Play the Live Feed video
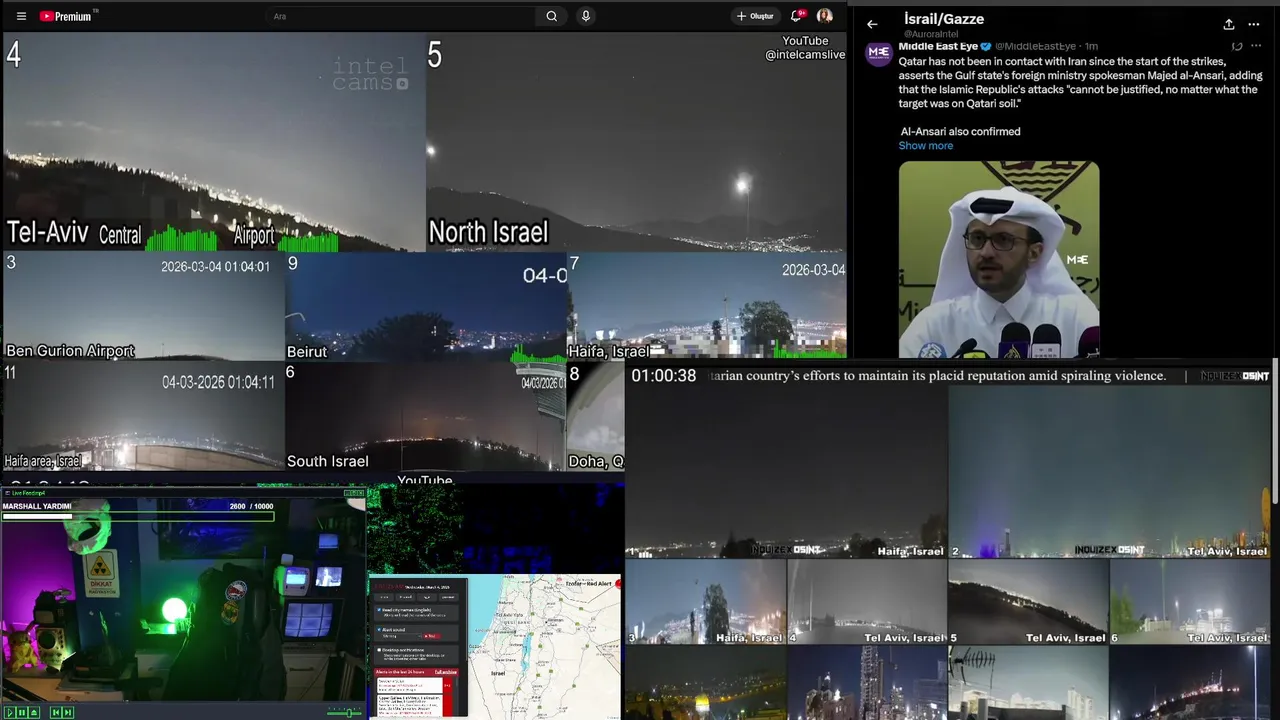 coord(10,713)
